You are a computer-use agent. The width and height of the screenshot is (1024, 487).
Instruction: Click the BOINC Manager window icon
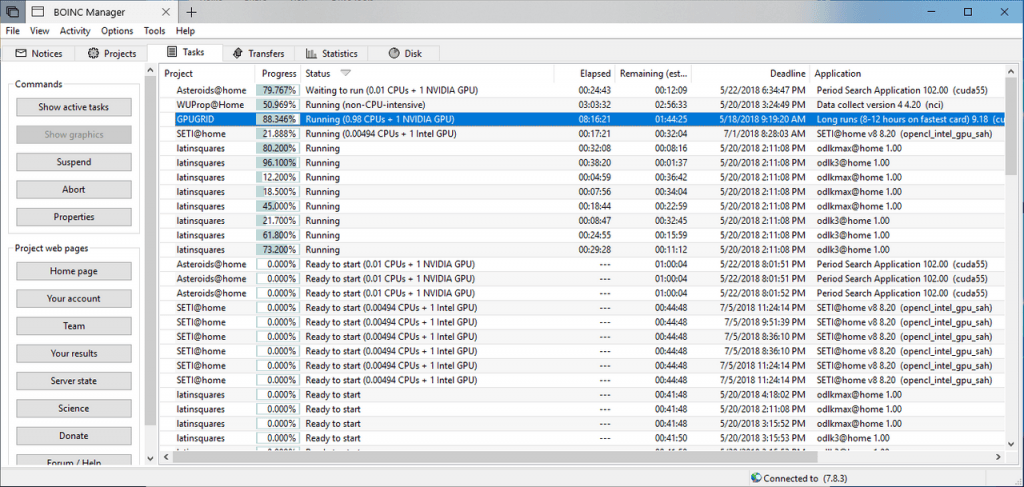39,12
